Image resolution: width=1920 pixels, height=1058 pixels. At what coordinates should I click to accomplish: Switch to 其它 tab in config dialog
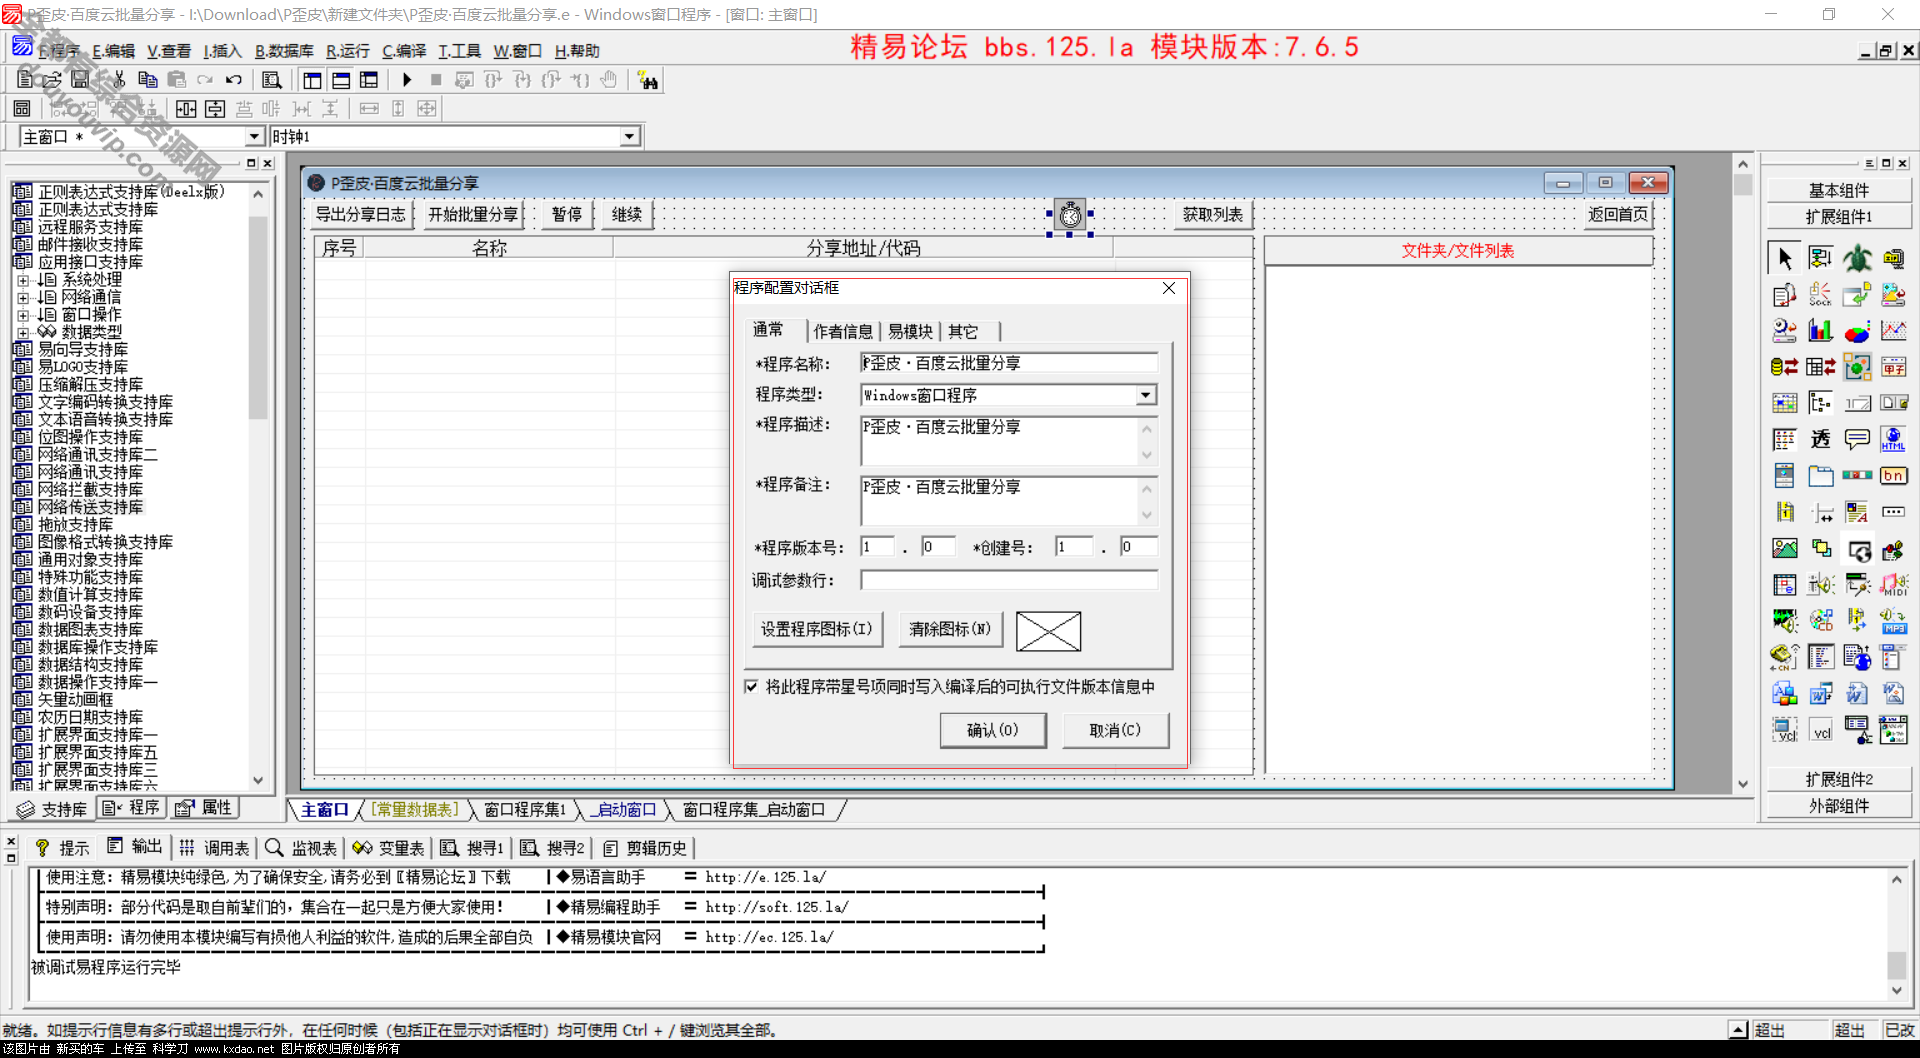point(963,331)
